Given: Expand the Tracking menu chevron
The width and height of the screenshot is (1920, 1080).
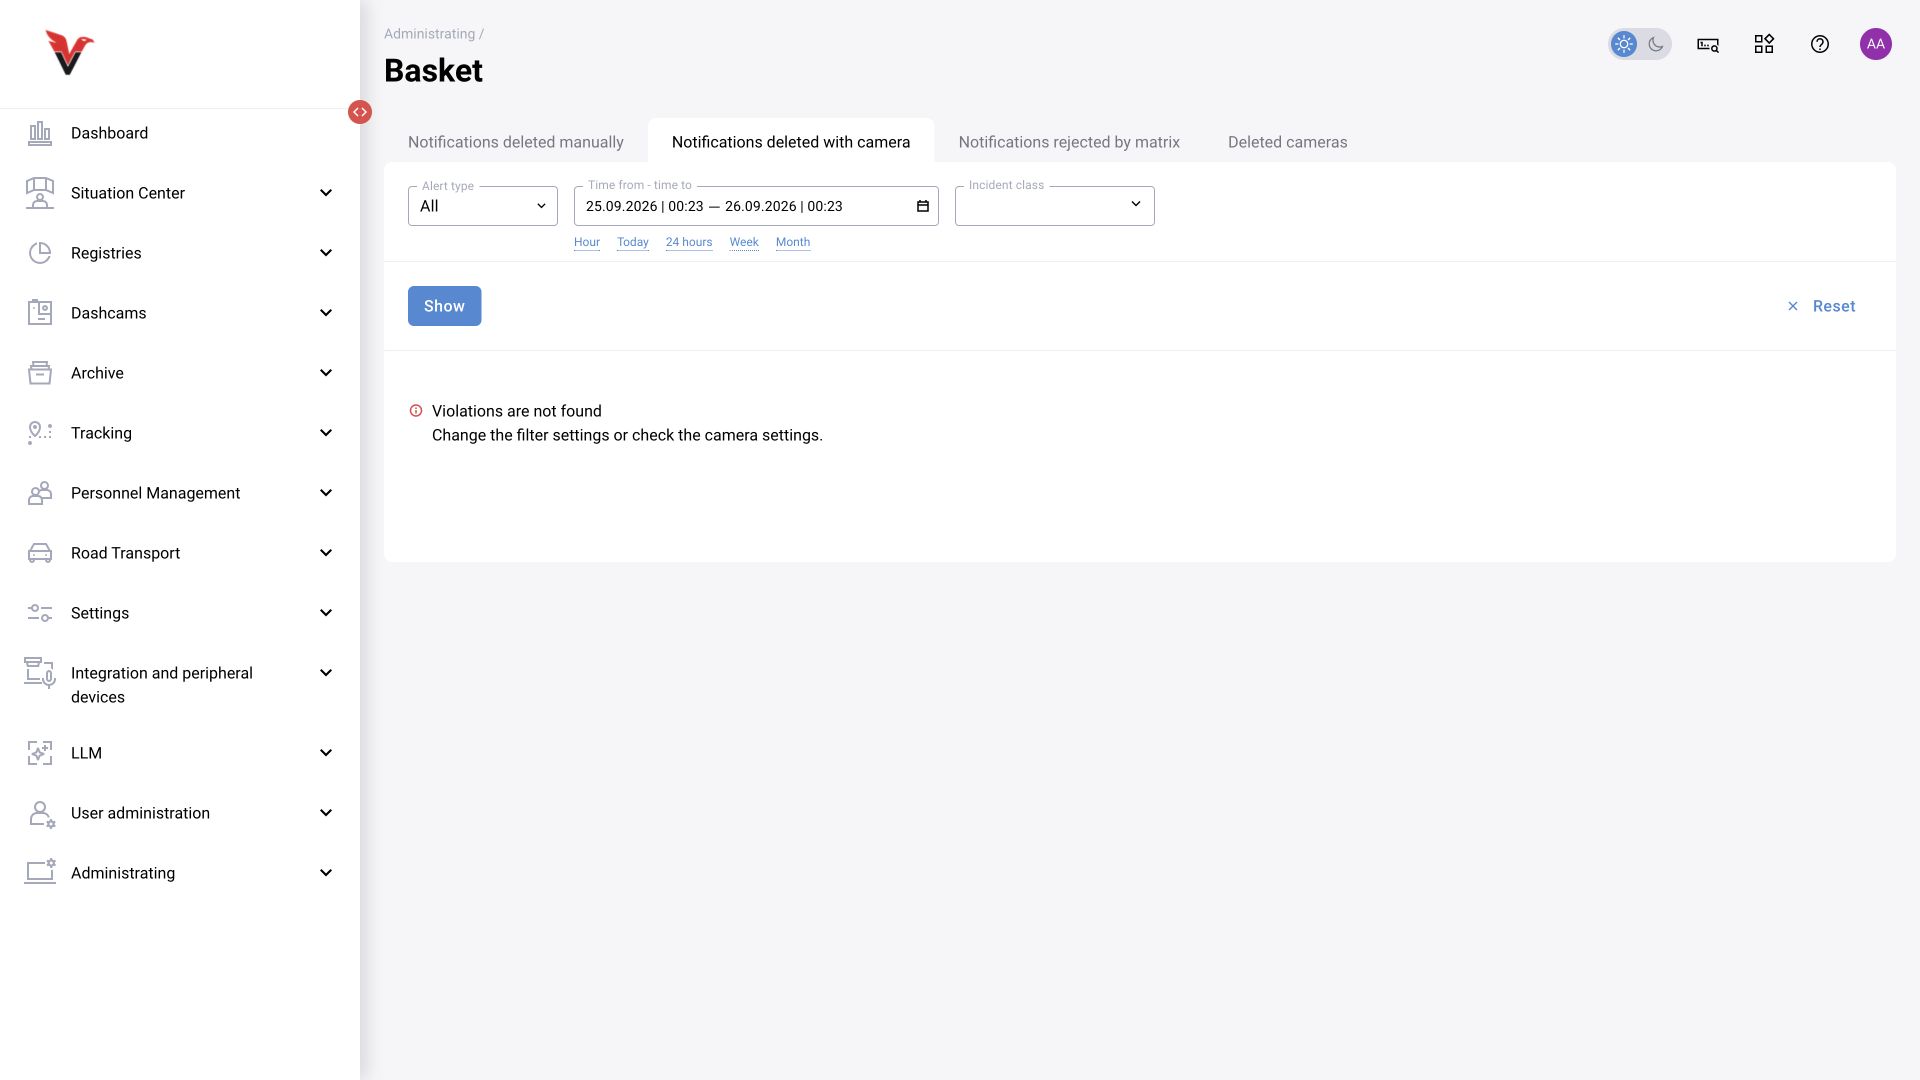Looking at the screenshot, I should tap(326, 433).
